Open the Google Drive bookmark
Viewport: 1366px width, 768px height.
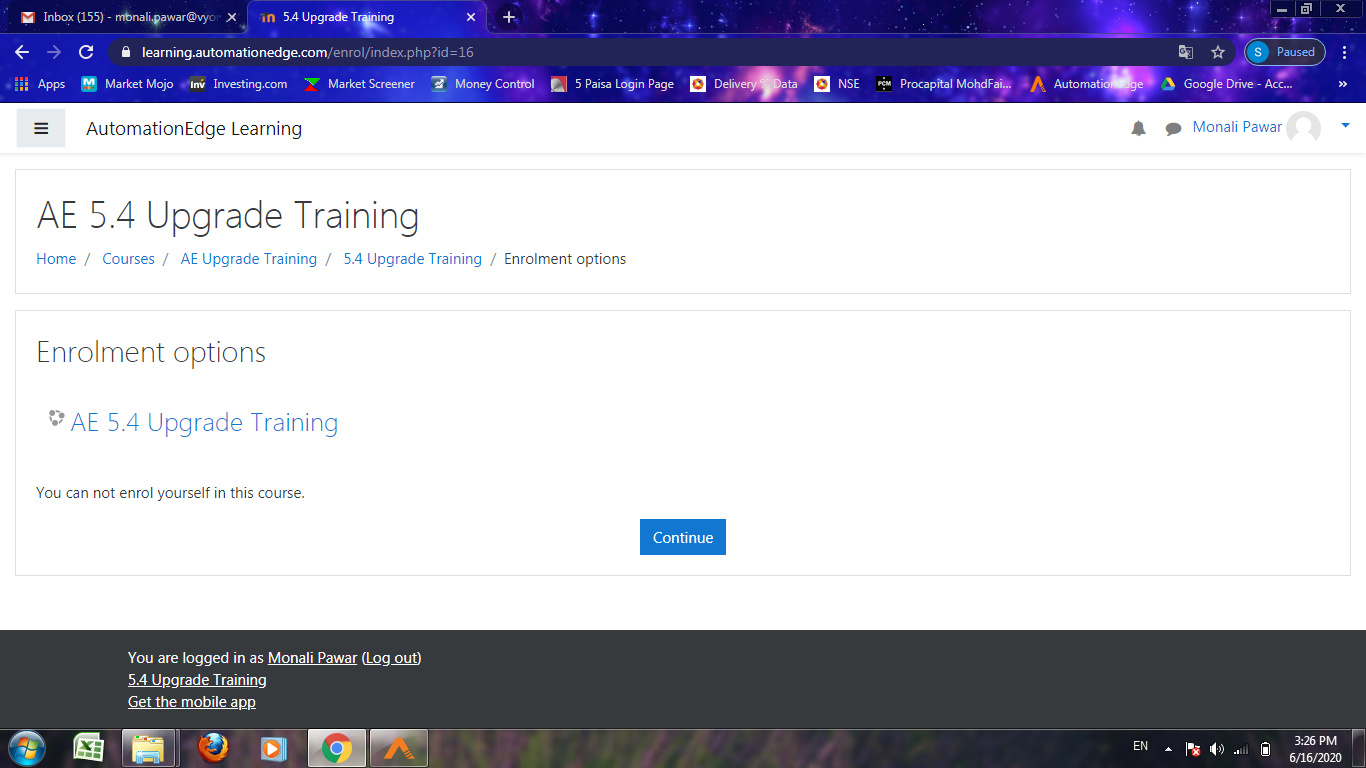(1226, 84)
